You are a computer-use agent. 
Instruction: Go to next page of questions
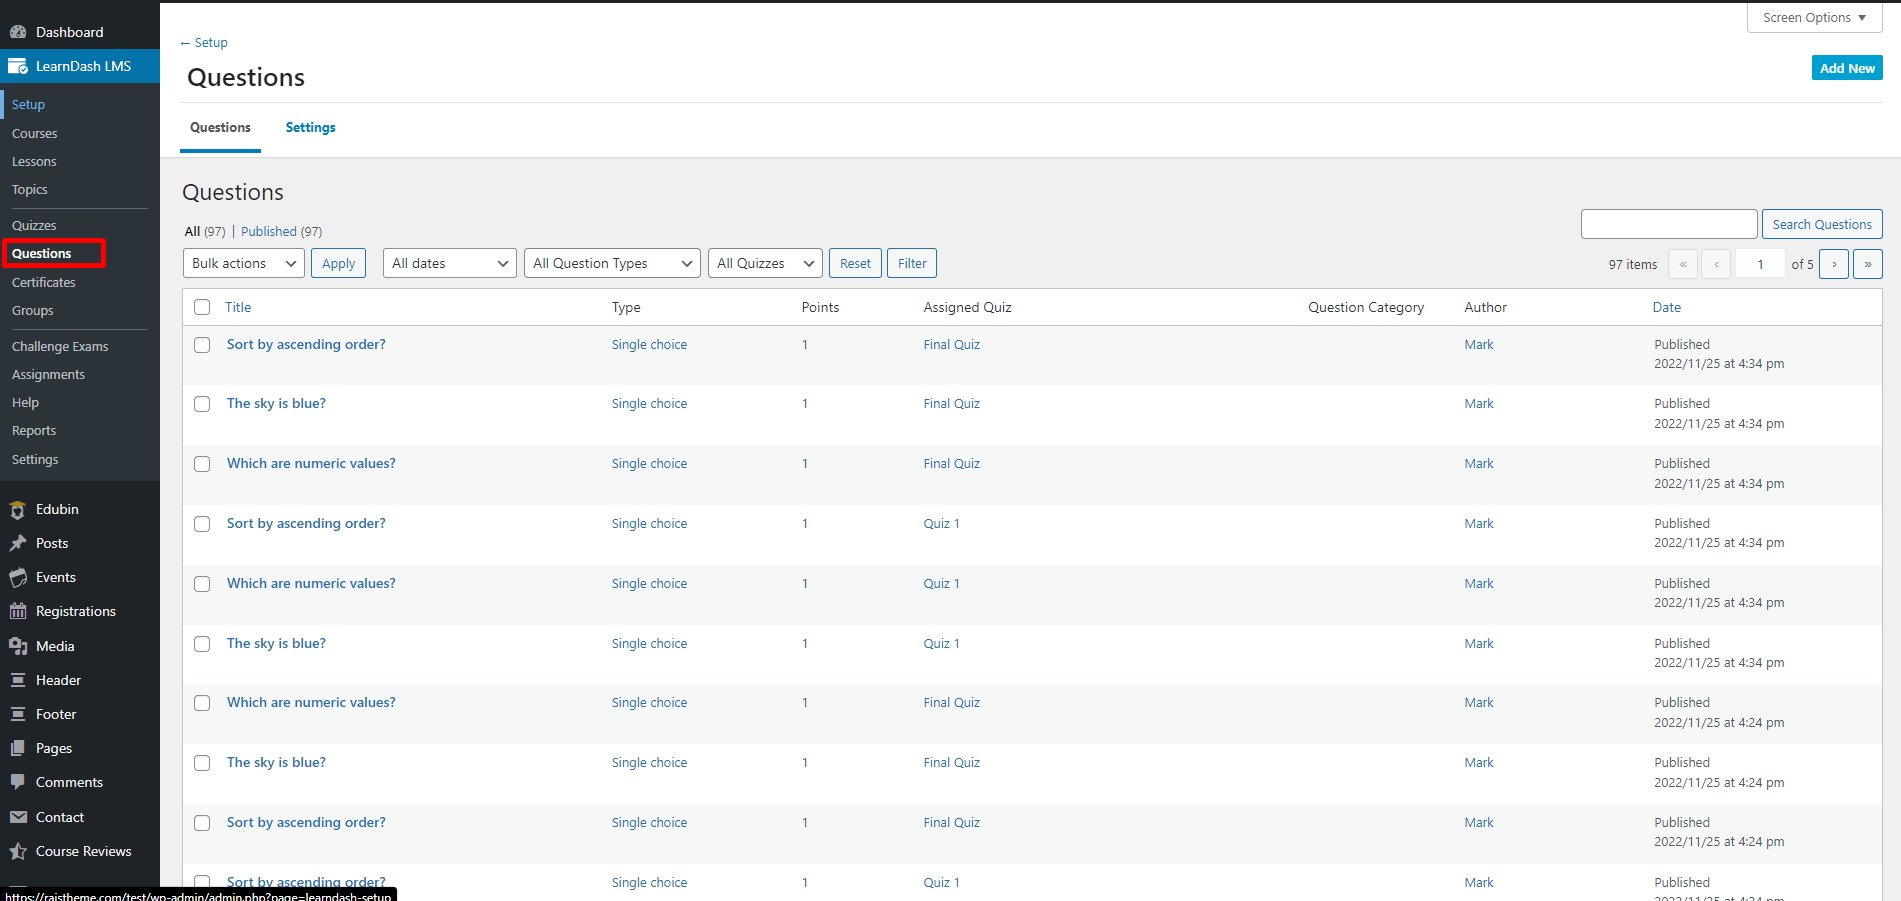point(1833,264)
